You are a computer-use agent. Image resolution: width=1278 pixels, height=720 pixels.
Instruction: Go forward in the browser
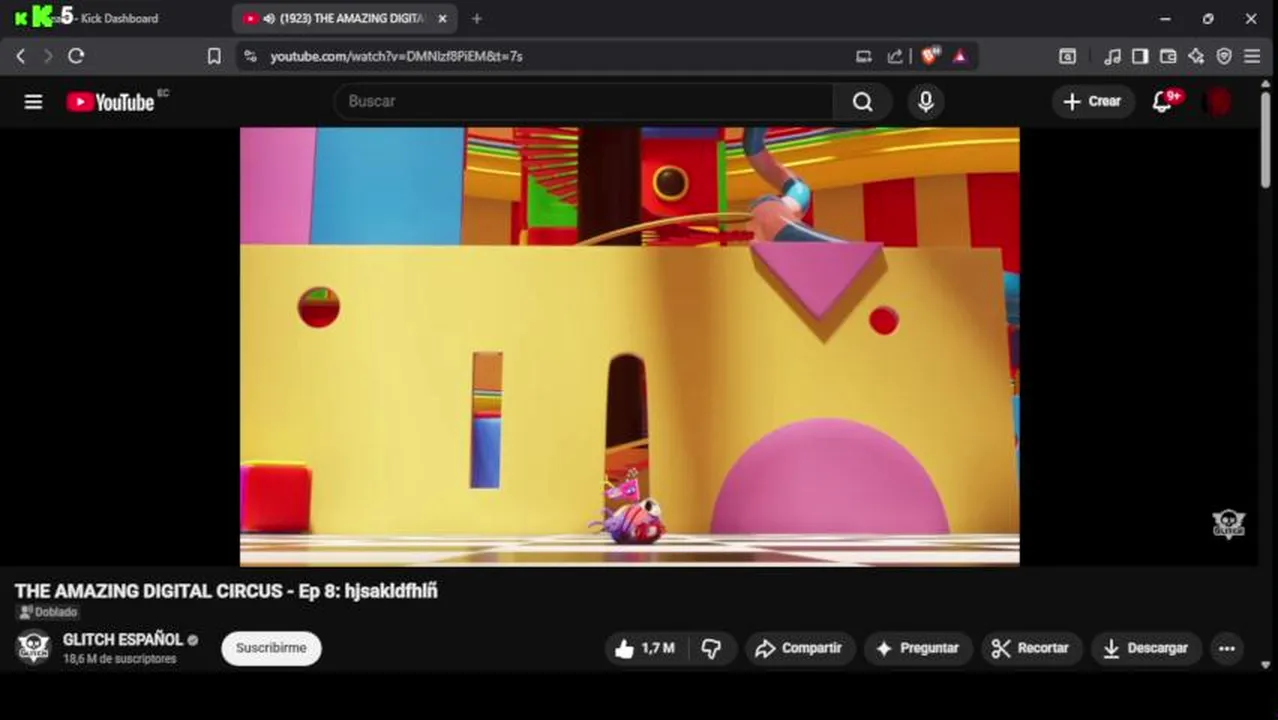click(47, 56)
